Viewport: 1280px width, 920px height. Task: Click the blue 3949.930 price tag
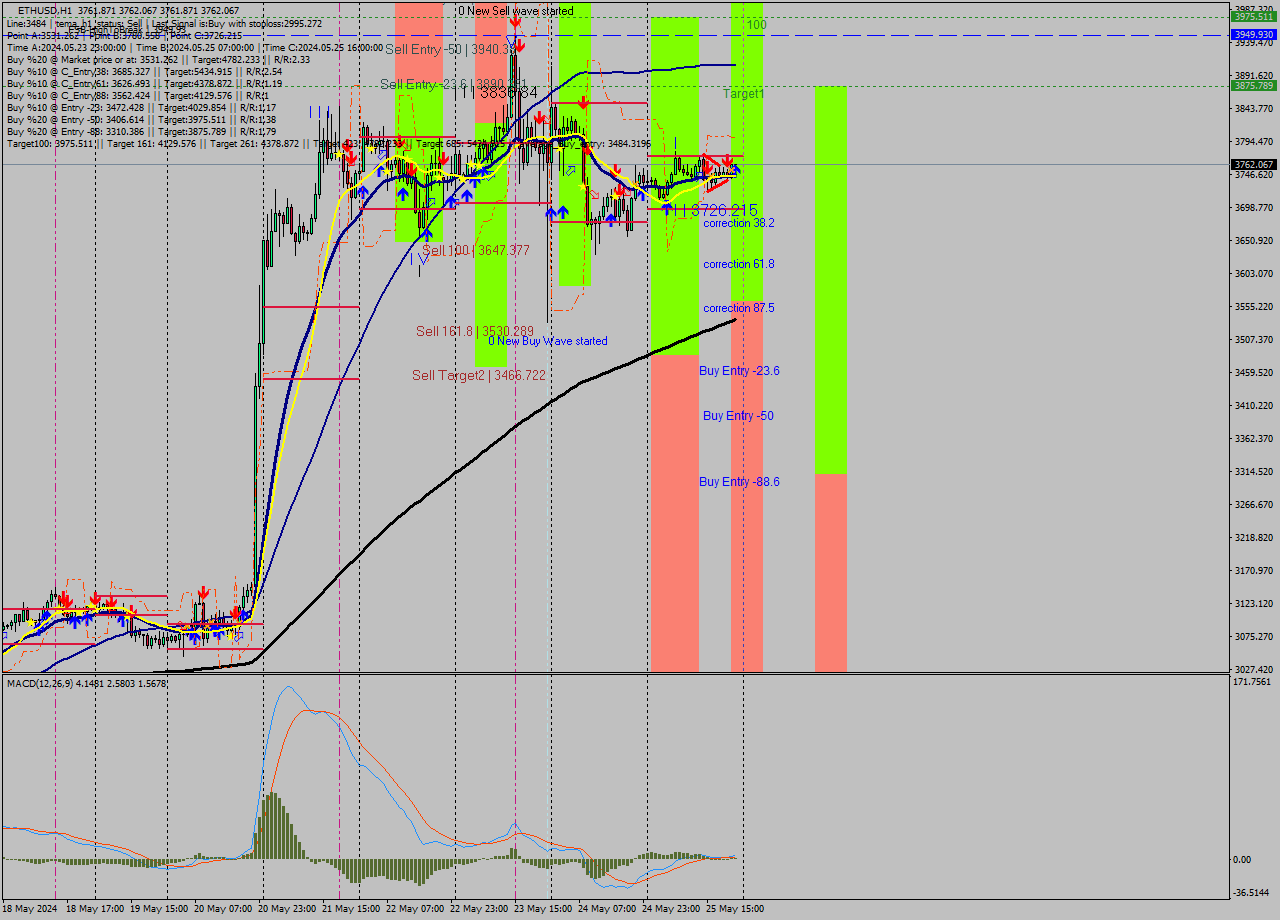point(1253,34)
